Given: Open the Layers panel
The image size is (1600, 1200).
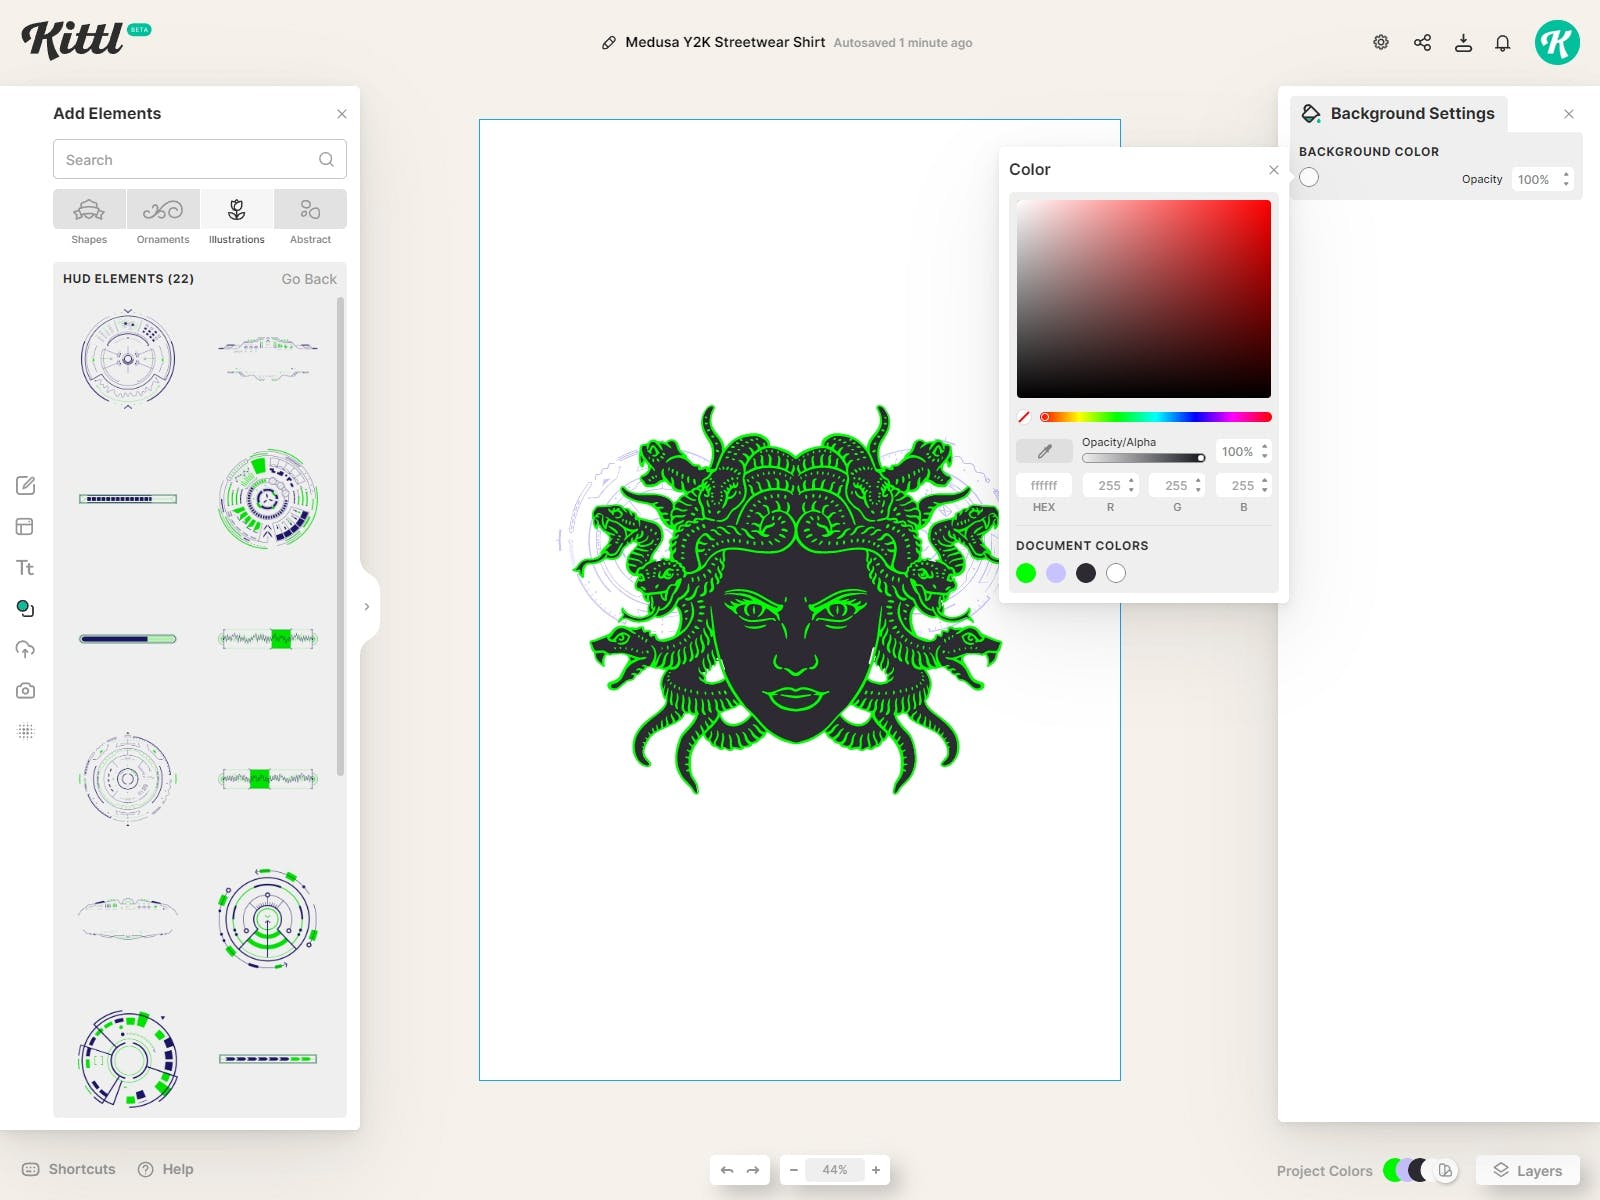Looking at the screenshot, I should point(1528,1170).
